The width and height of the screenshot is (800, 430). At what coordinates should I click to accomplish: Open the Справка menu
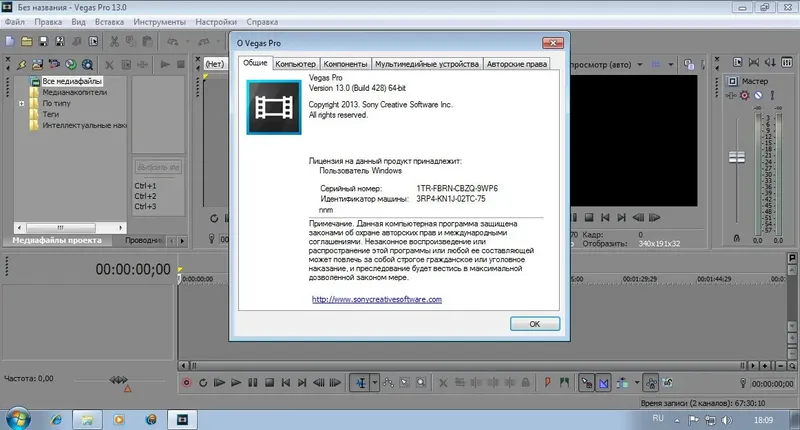(x=262, y=22)
